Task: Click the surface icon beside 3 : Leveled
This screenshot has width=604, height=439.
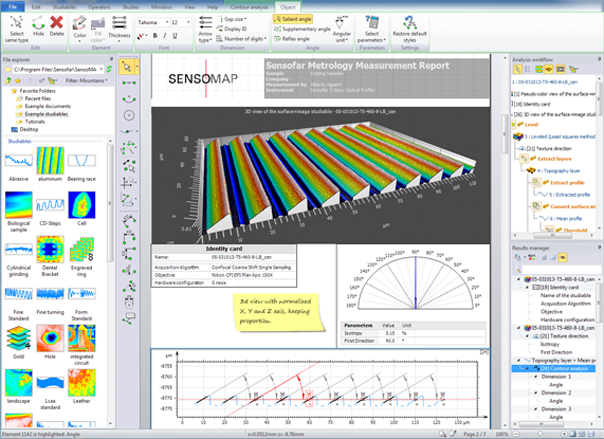Action: coord(518,136)
